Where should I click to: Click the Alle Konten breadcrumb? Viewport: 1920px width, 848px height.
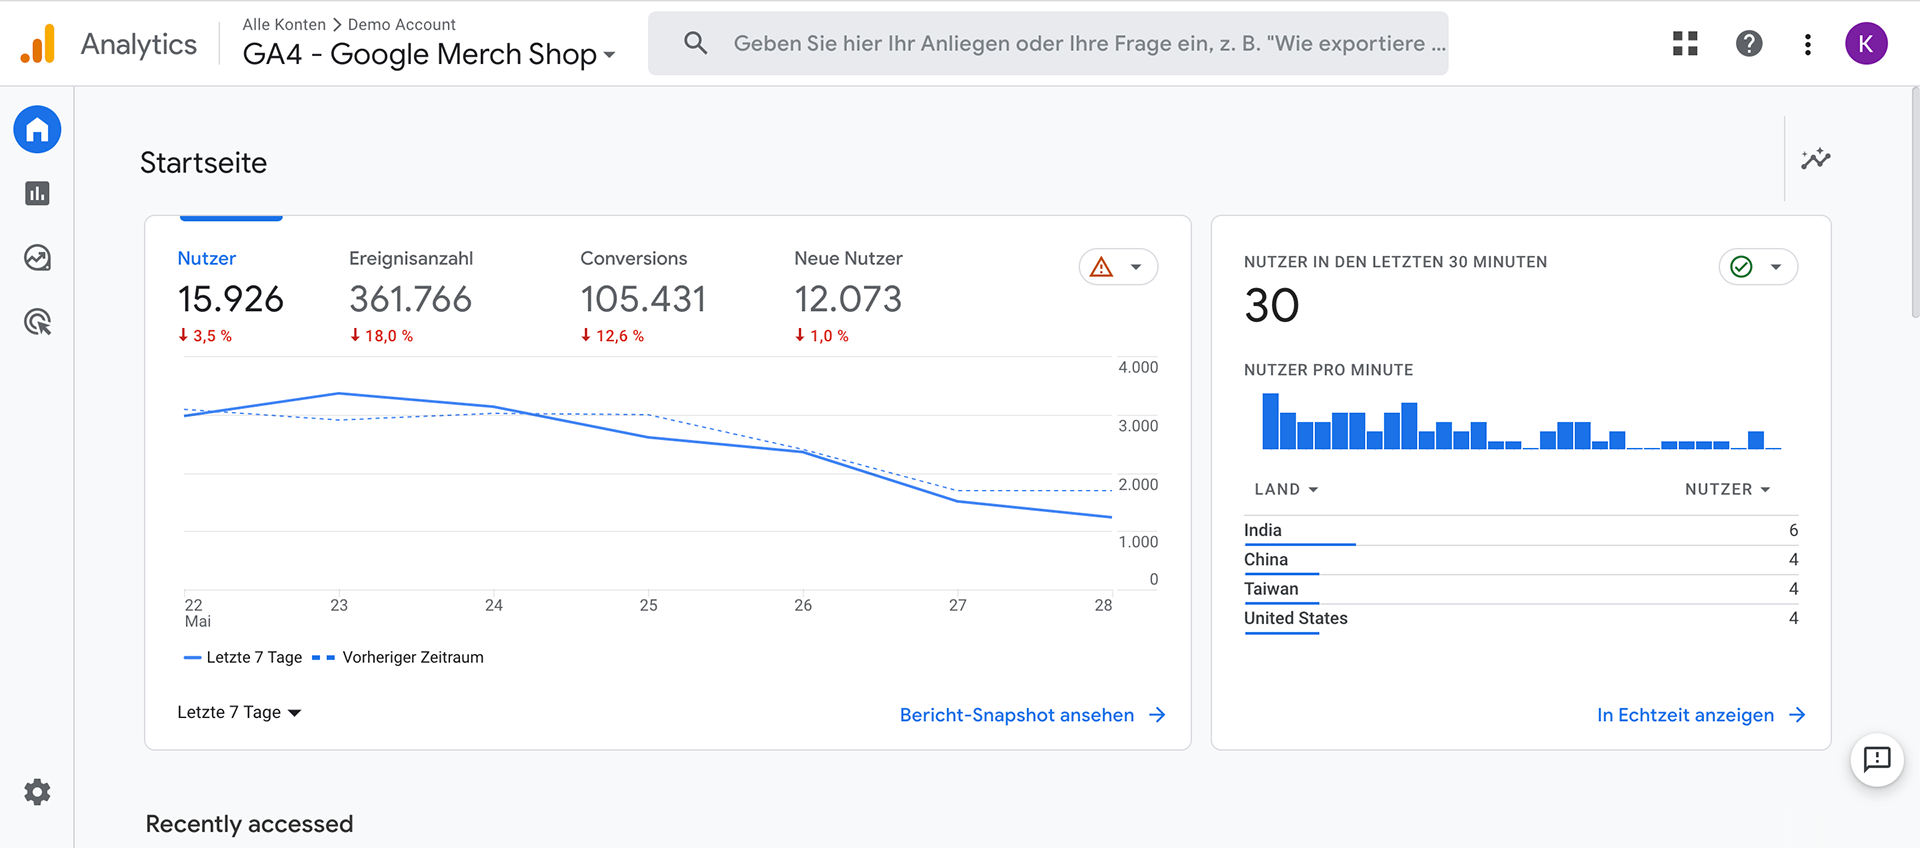click(x=284, y=24)
